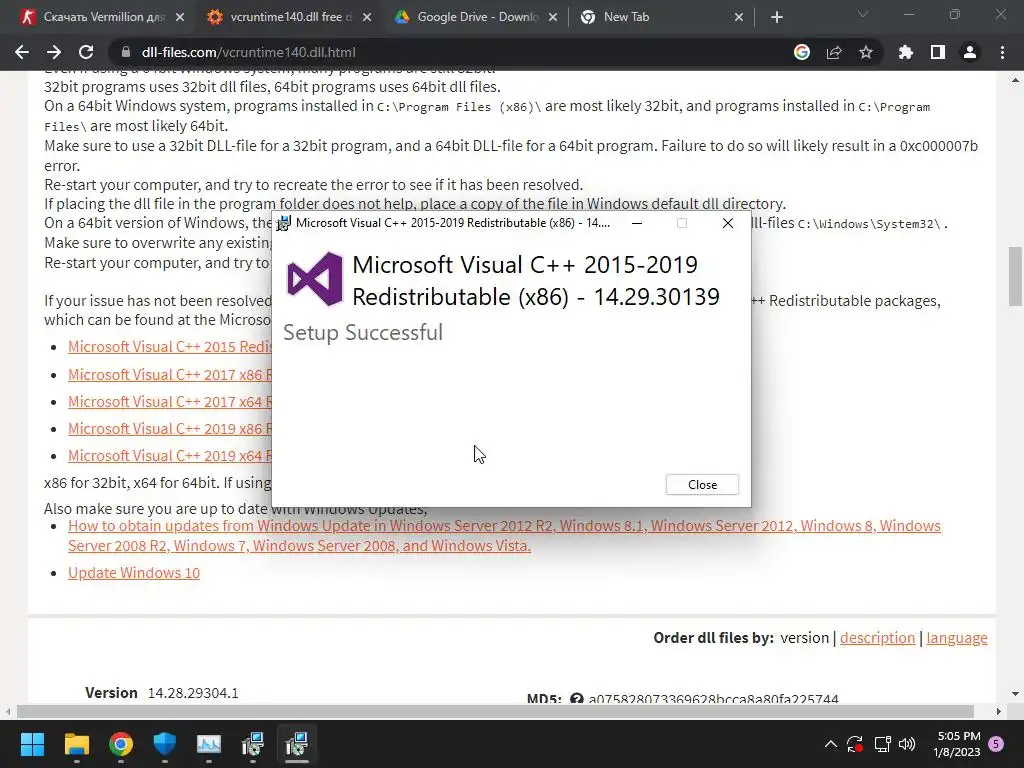
Task: Close the Visual C++ setup dialog with Close button
Action: coord(702,485)
